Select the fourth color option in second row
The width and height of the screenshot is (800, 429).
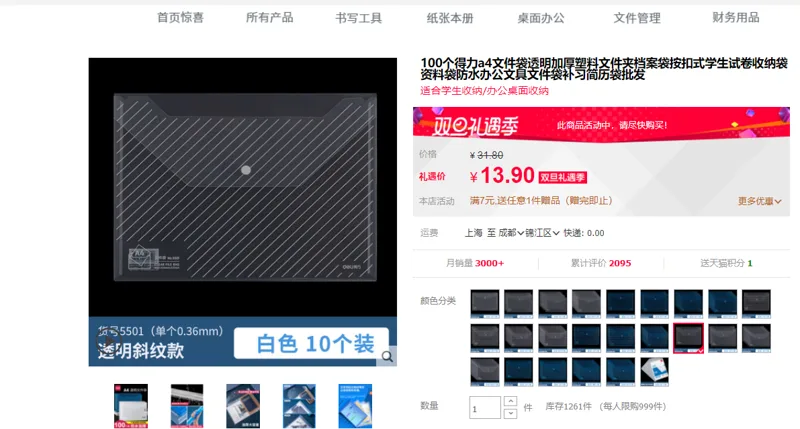(x=586, y=338)
